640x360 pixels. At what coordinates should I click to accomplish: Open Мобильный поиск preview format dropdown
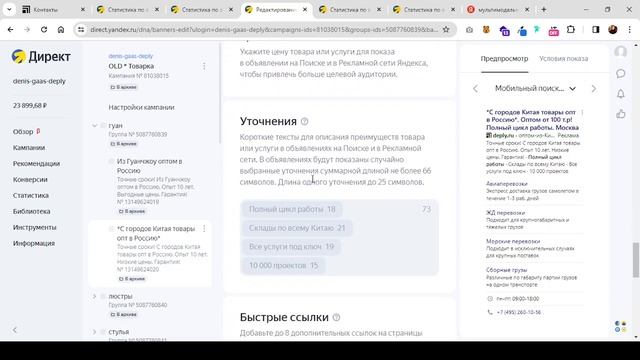[x=535, y=89]
